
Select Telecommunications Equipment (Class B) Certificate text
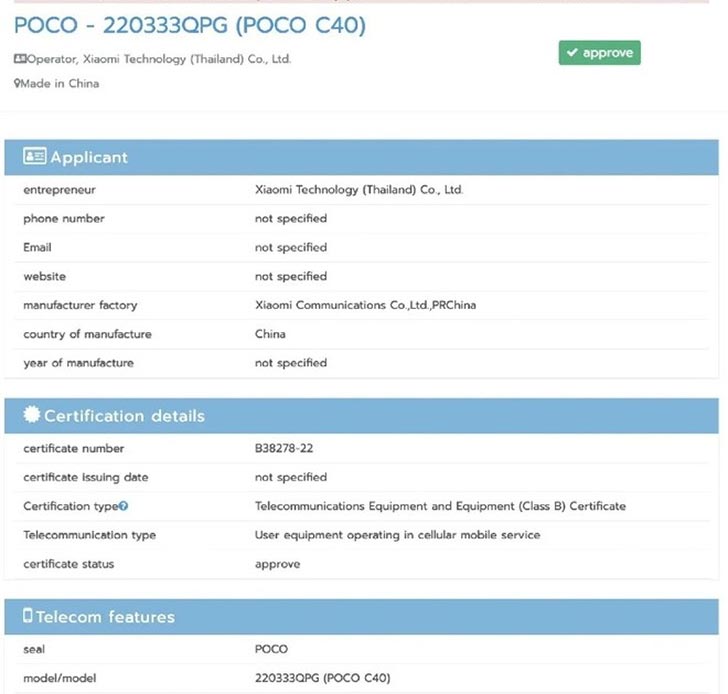point(440,506)
